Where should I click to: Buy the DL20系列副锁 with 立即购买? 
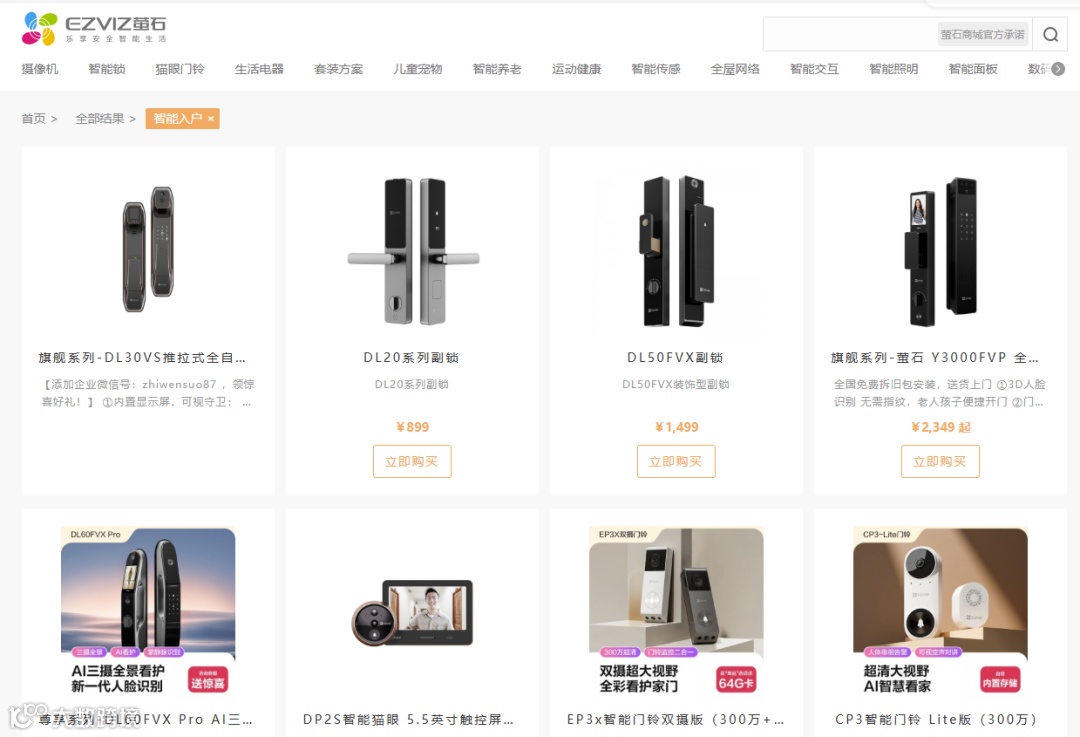pos(412,461)
